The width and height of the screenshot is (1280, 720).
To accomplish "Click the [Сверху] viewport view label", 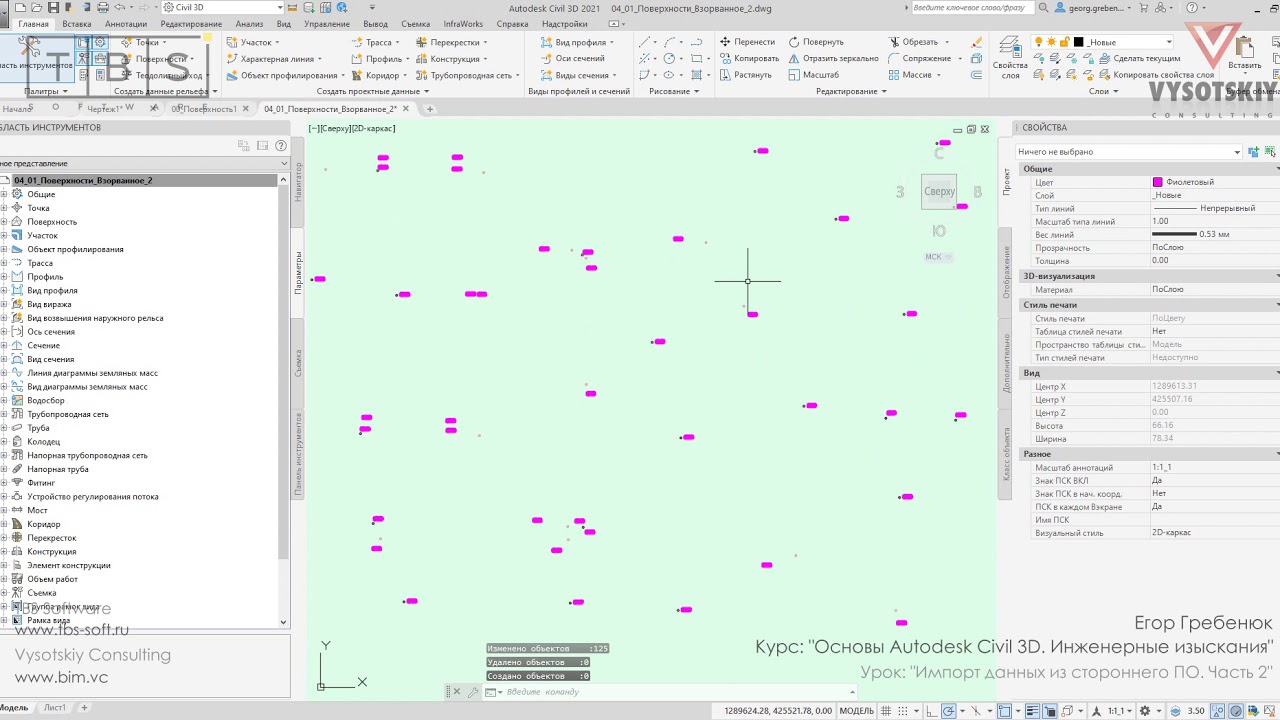I will coord(337,129).
